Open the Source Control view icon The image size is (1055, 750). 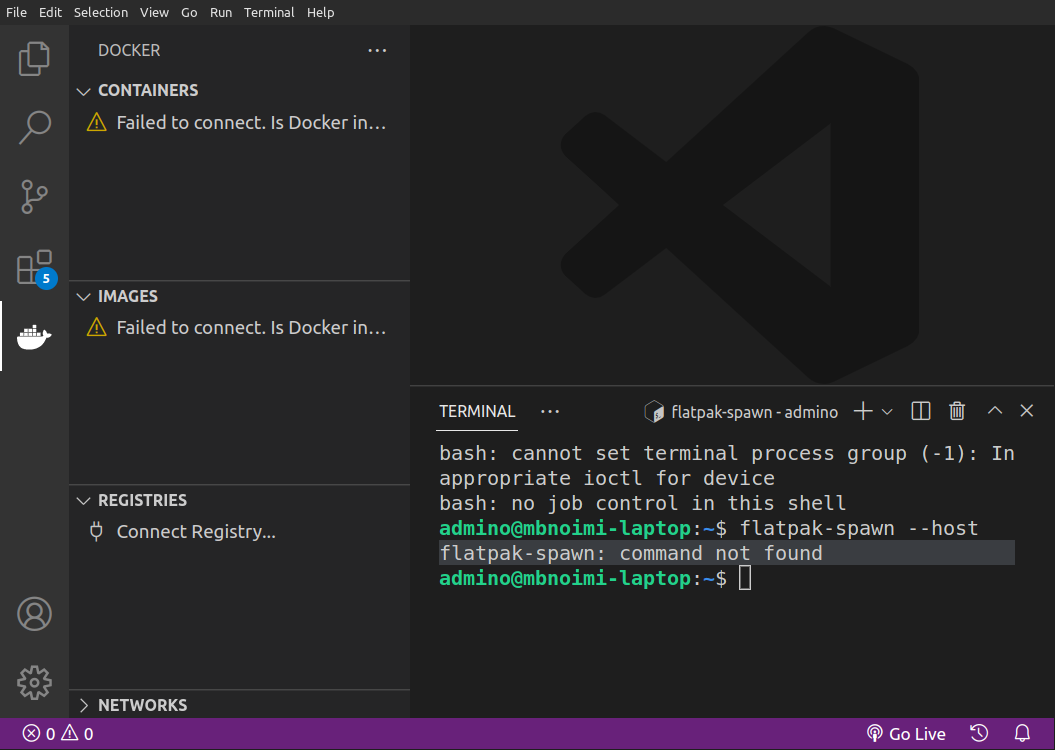pyautogui.click(x=34, y=196)
